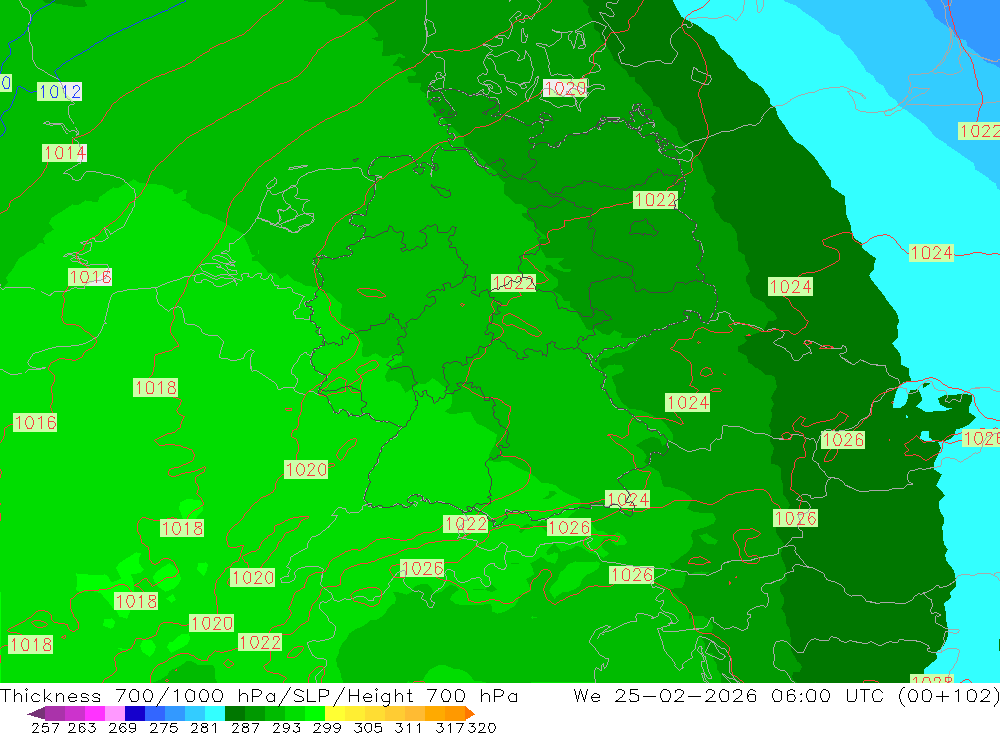Click the legend value 299
This screenshot has width=1000, height=733.
tap(327, 728)
